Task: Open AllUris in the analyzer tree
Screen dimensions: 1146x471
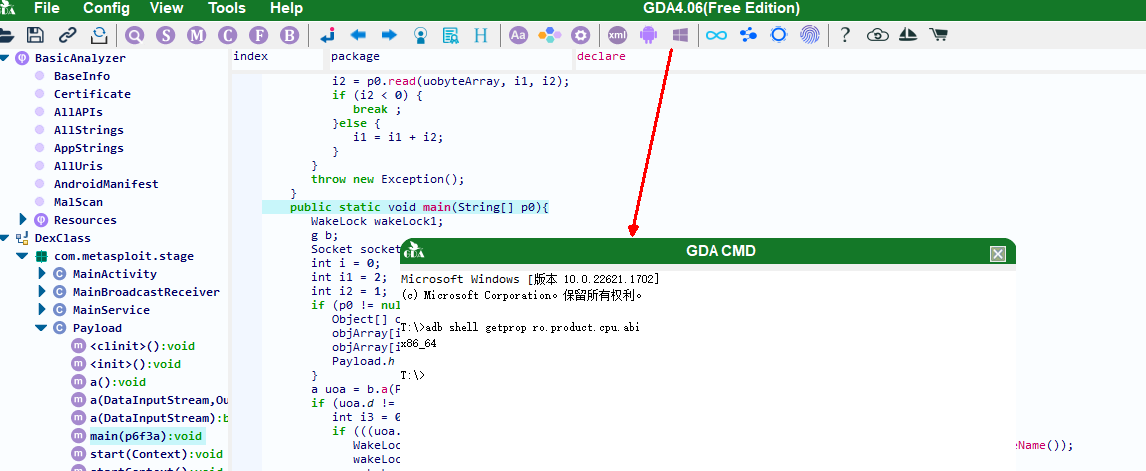Action: 78,166
